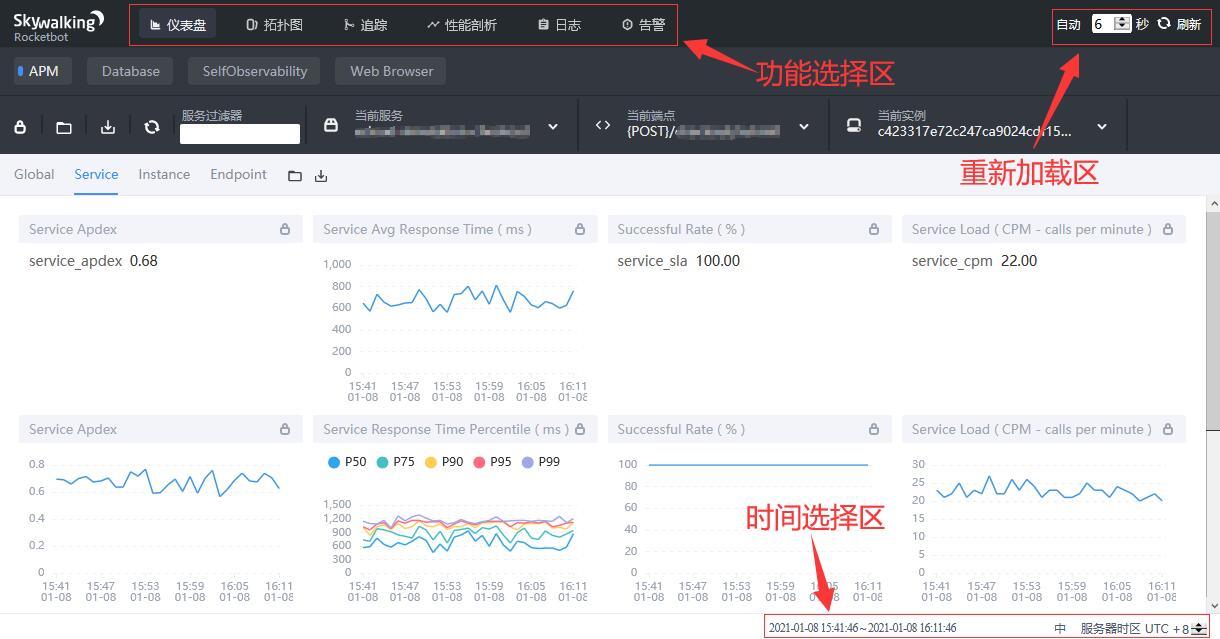Click the dashboard import folder icon
1220x639 pixels.
tap(64, 126)
